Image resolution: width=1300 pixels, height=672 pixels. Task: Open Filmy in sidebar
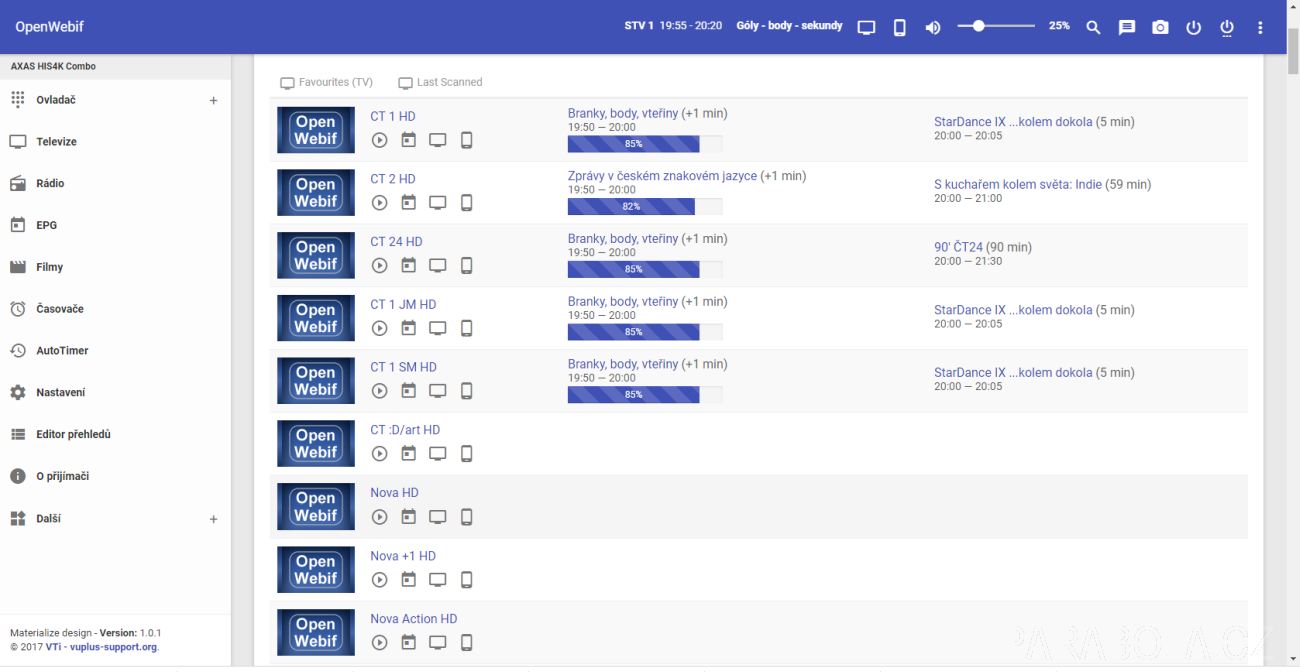pyautogui.click(x=115, y=267)
